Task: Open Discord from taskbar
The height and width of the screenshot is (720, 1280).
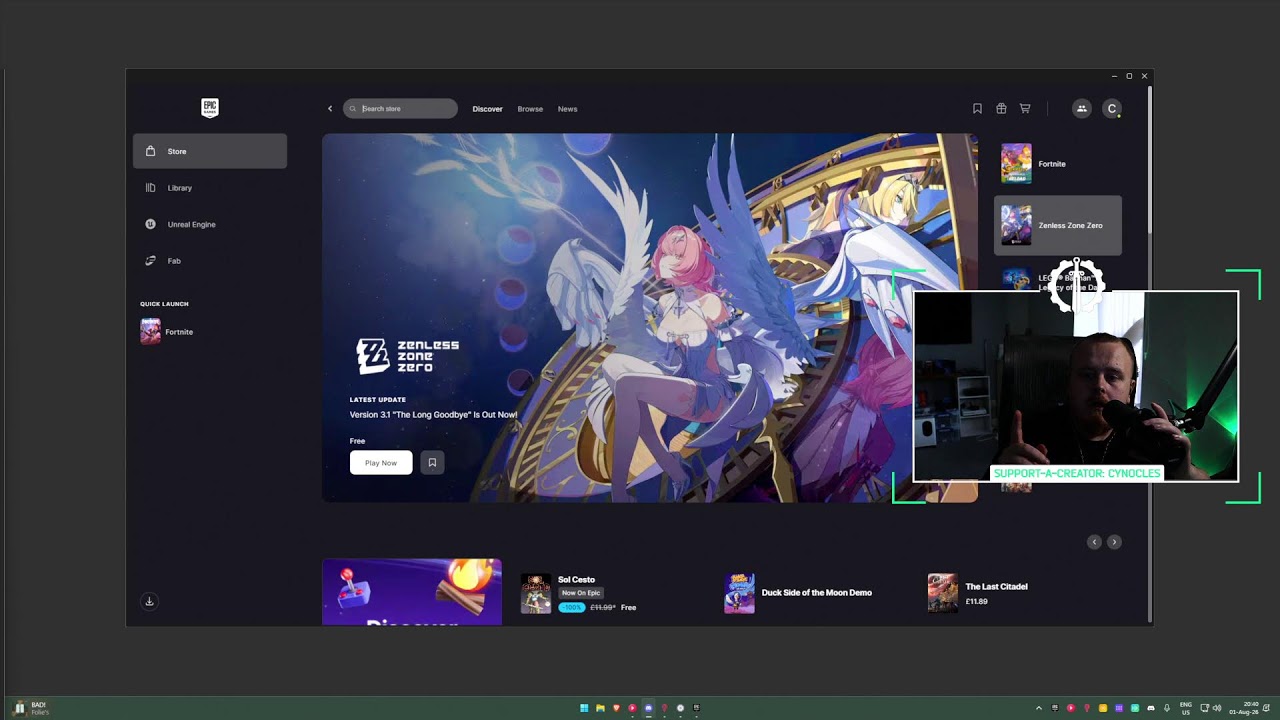Action: tap(648, 708)
